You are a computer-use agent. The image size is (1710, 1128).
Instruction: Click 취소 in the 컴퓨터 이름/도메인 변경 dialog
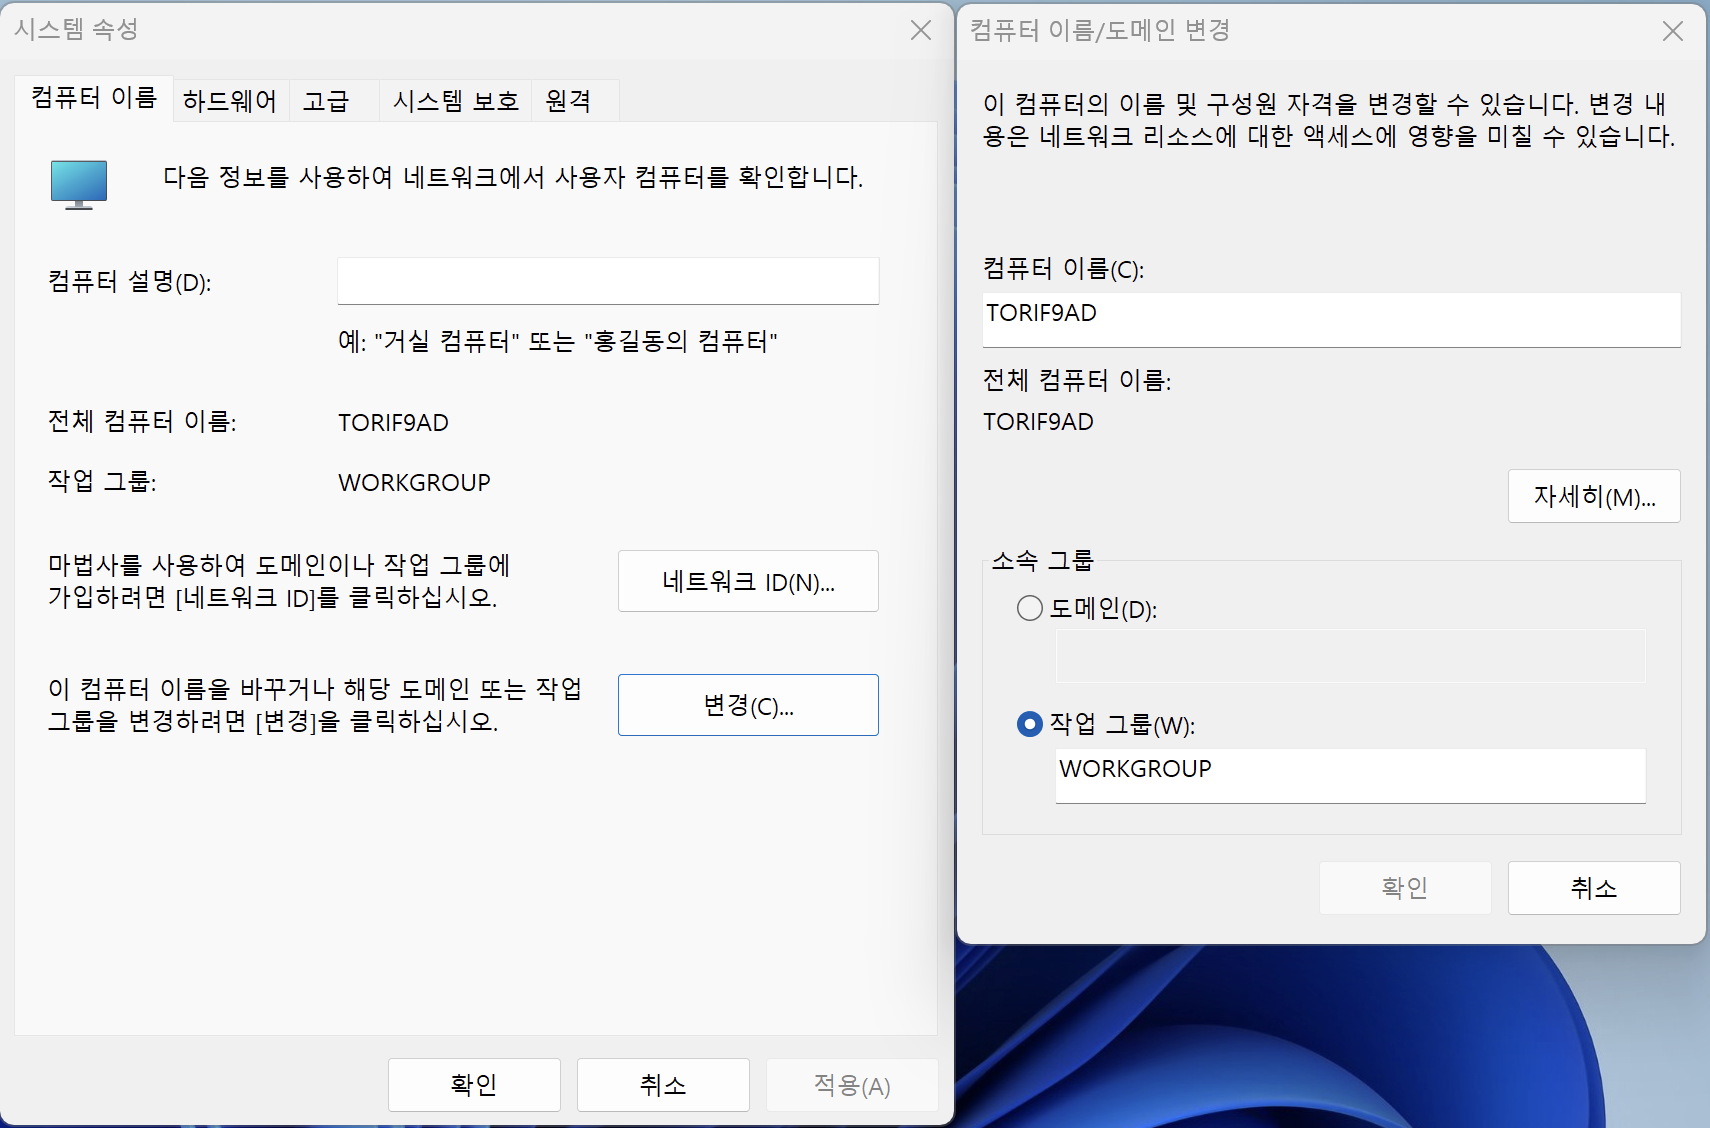point(1594,888)
